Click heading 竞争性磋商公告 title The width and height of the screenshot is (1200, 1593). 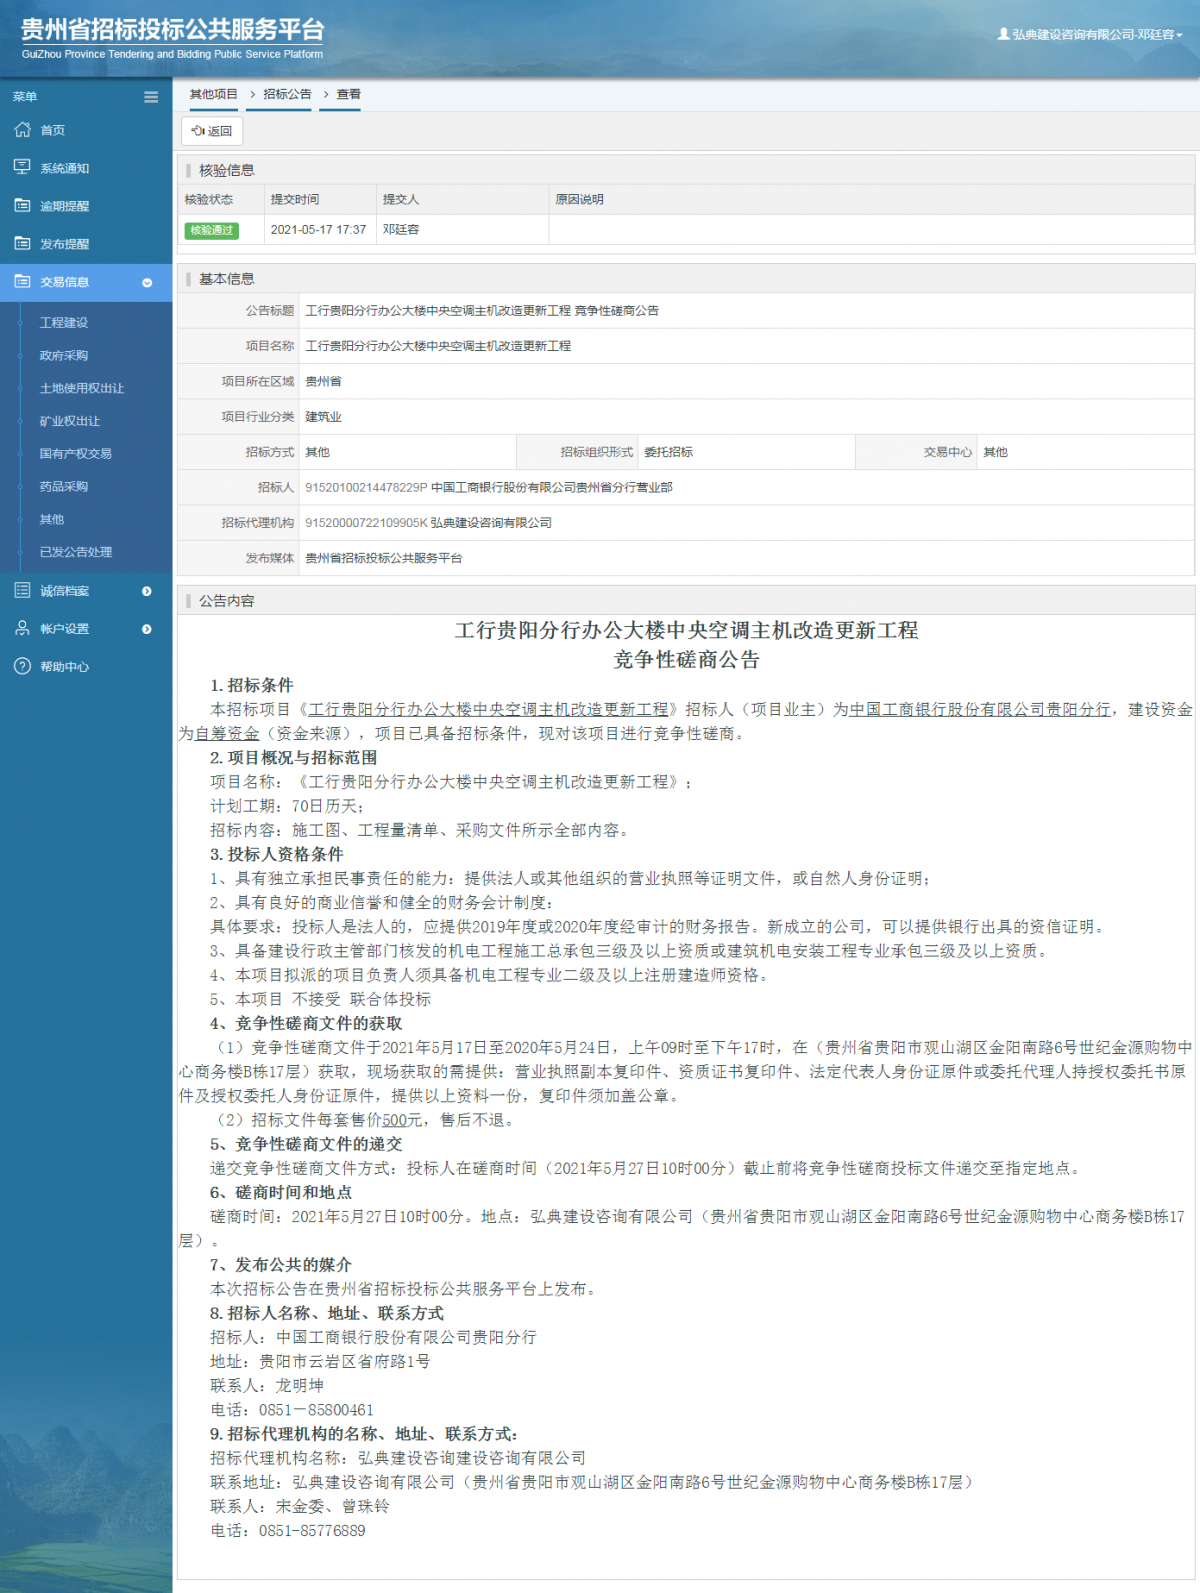(686, 661)
